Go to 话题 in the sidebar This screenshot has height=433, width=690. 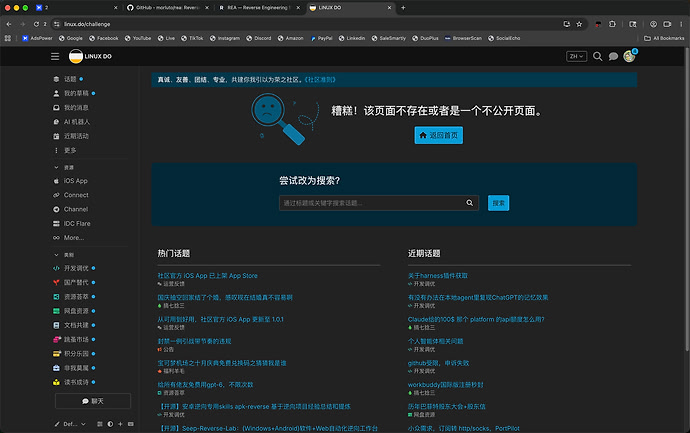tap(68, 79)
